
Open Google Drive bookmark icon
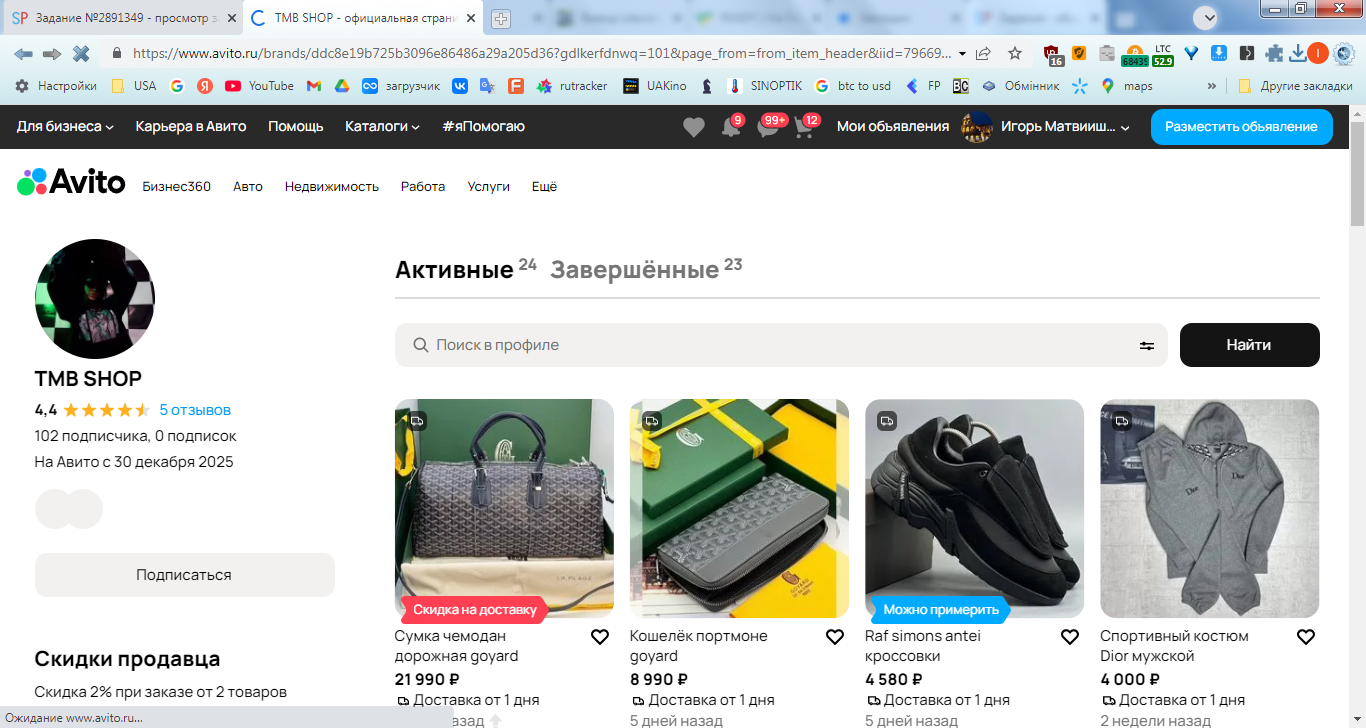pos(341,86)
